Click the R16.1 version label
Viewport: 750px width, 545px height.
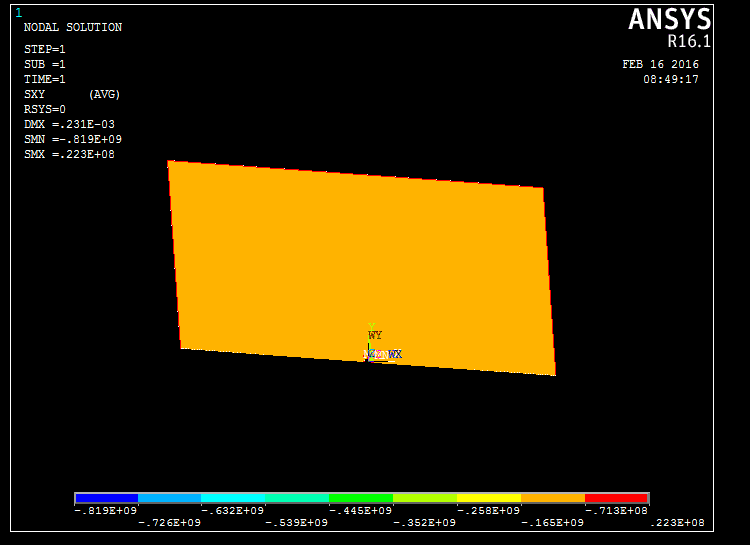click(x=689, y=42)
